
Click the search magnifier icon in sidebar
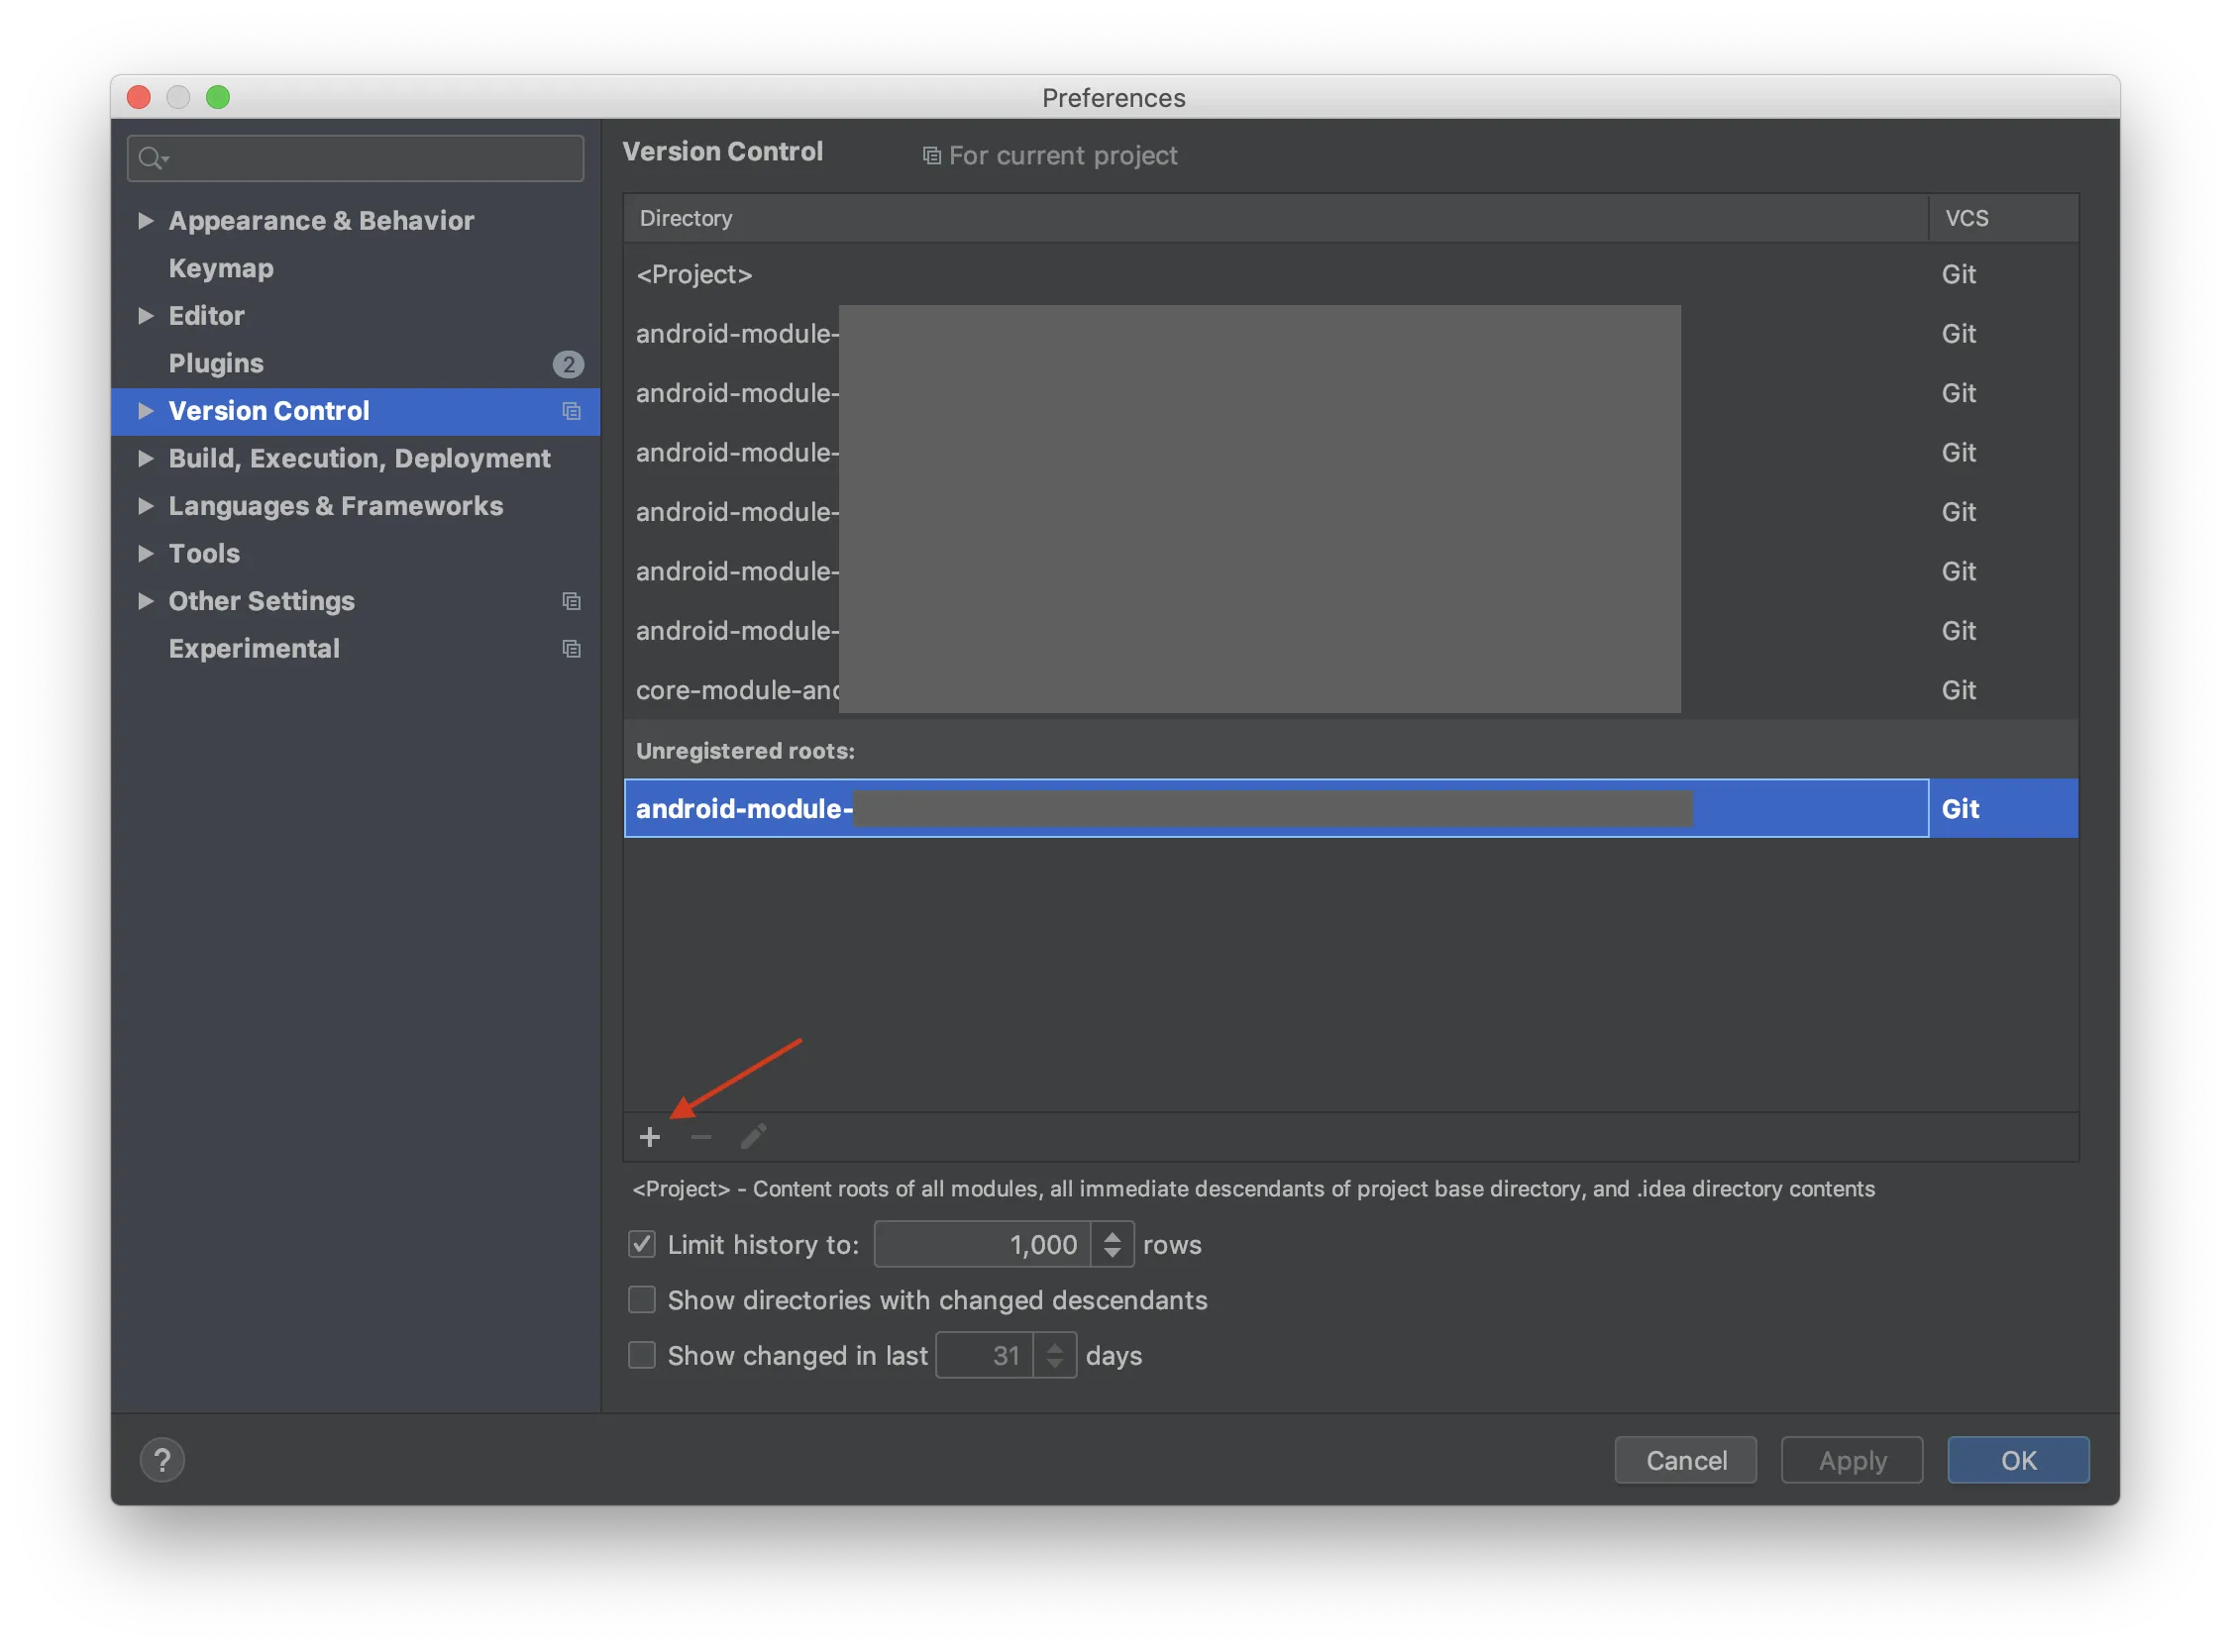pos(152,158)
